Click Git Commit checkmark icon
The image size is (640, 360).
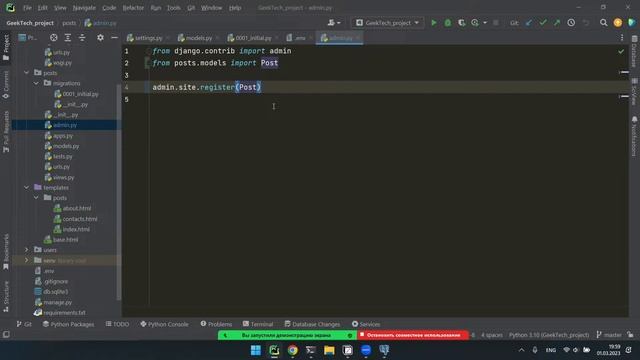pos(542,23)
